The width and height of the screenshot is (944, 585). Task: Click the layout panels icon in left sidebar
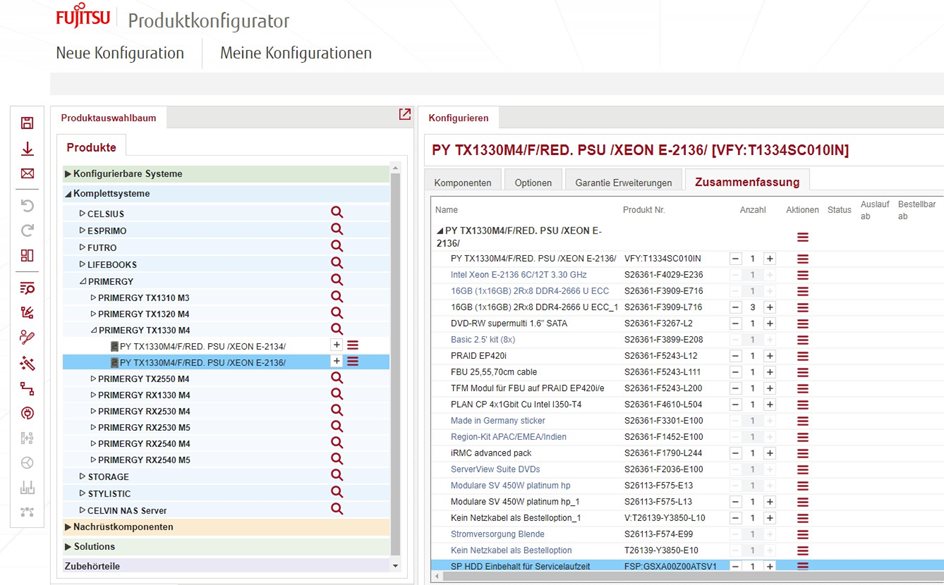click(x=27, y=255)
